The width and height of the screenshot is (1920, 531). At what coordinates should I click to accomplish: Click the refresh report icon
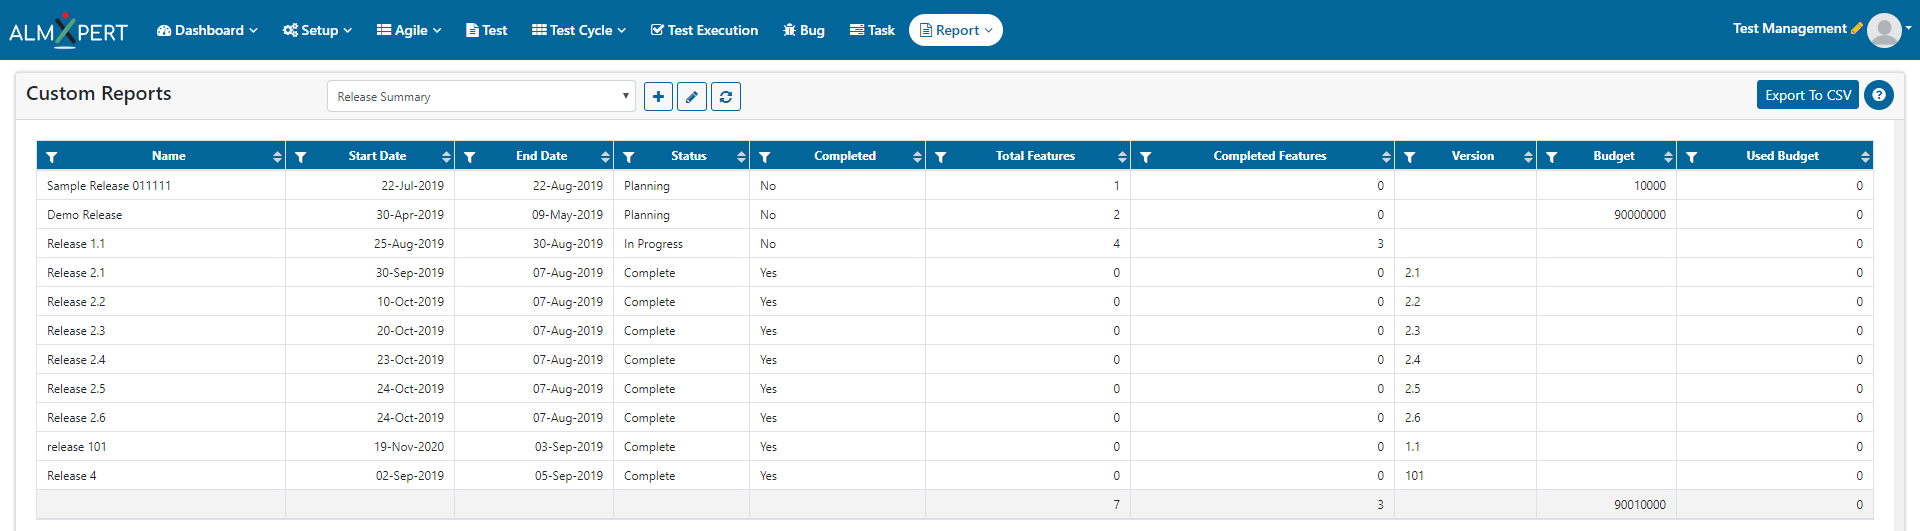click(x=726, y=96)
